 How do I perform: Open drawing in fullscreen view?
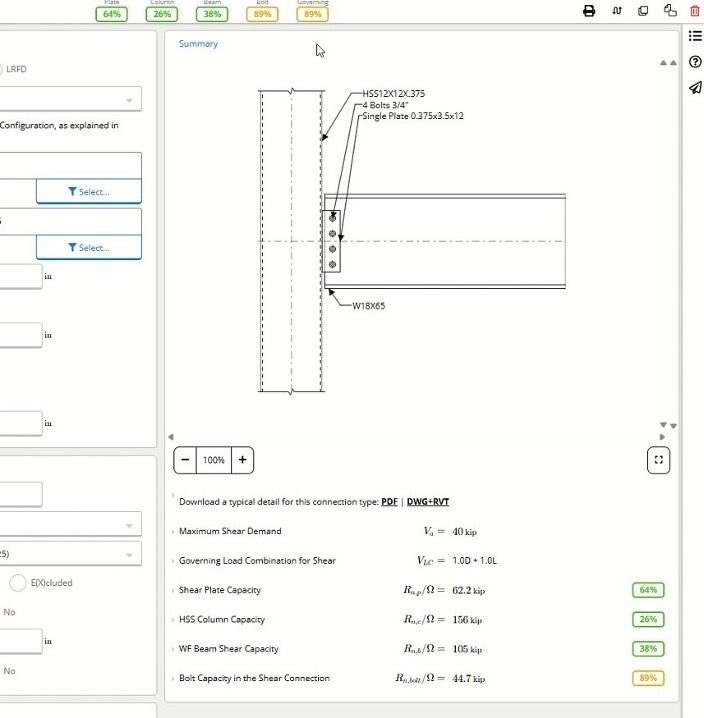coord(658,460)
